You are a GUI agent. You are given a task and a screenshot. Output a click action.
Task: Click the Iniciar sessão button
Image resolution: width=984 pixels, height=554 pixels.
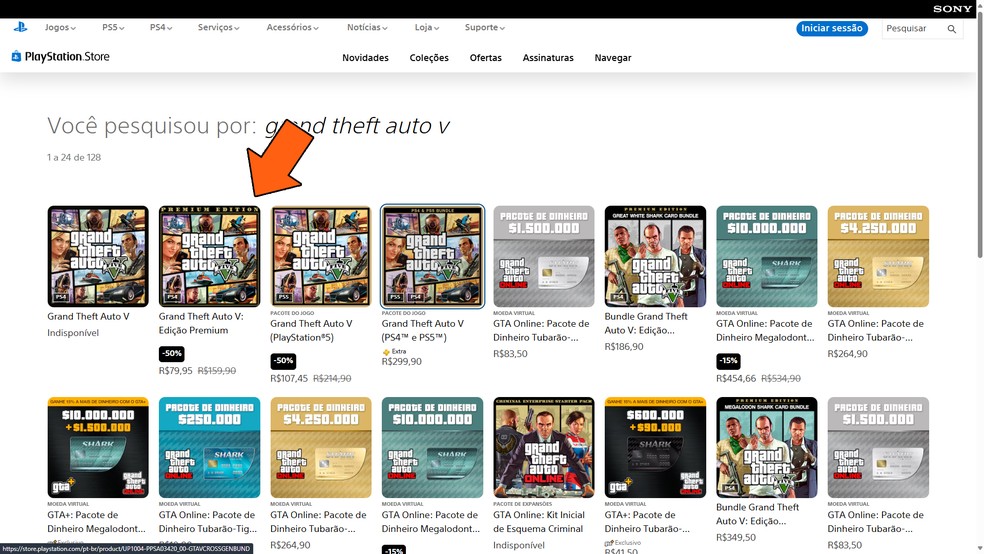coord(832,28)
